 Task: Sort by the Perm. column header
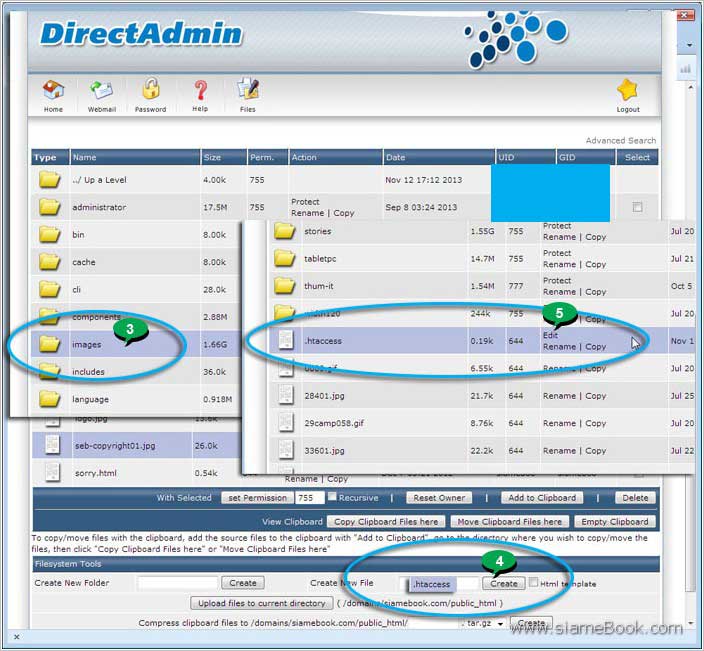click(x=262, y=157)
